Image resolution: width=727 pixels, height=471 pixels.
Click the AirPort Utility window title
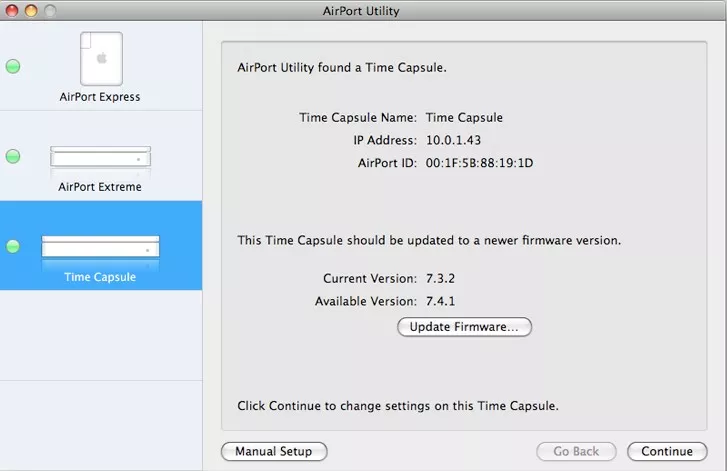(361, 11)
